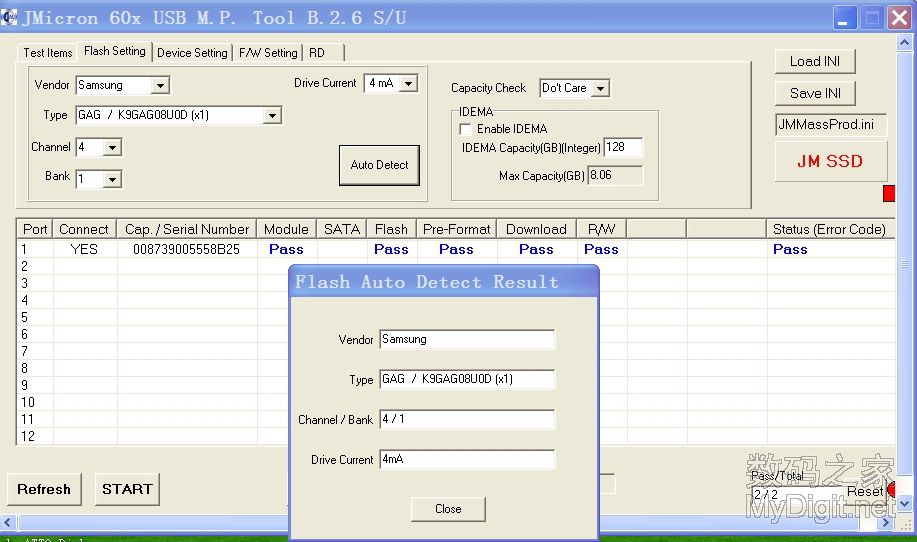Click the Load INI button
The width and height of the screenshot is (917, 542).
coord(815,61)
